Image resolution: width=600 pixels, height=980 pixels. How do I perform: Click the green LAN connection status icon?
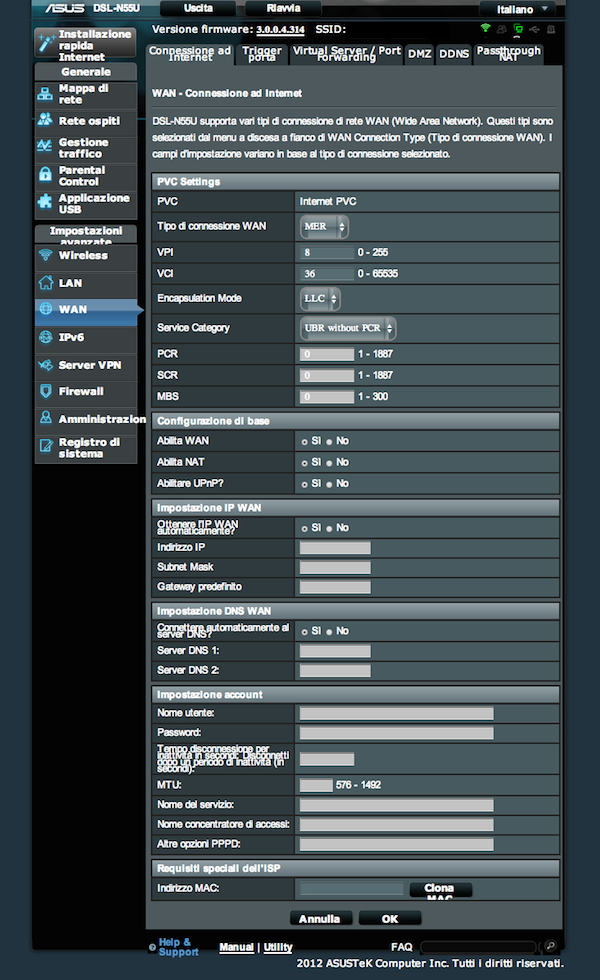point(518,29)
